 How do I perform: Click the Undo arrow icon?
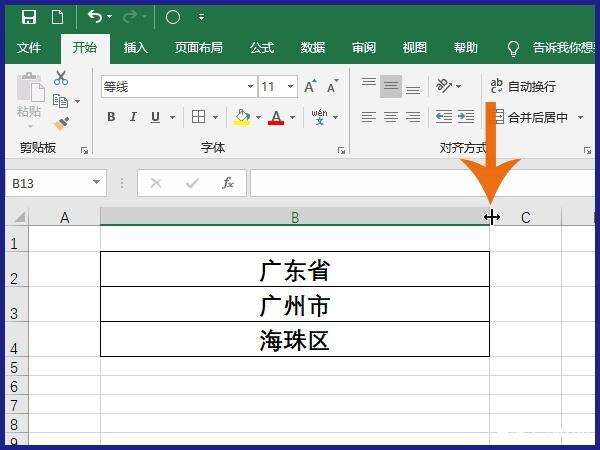tap(95, 16)
